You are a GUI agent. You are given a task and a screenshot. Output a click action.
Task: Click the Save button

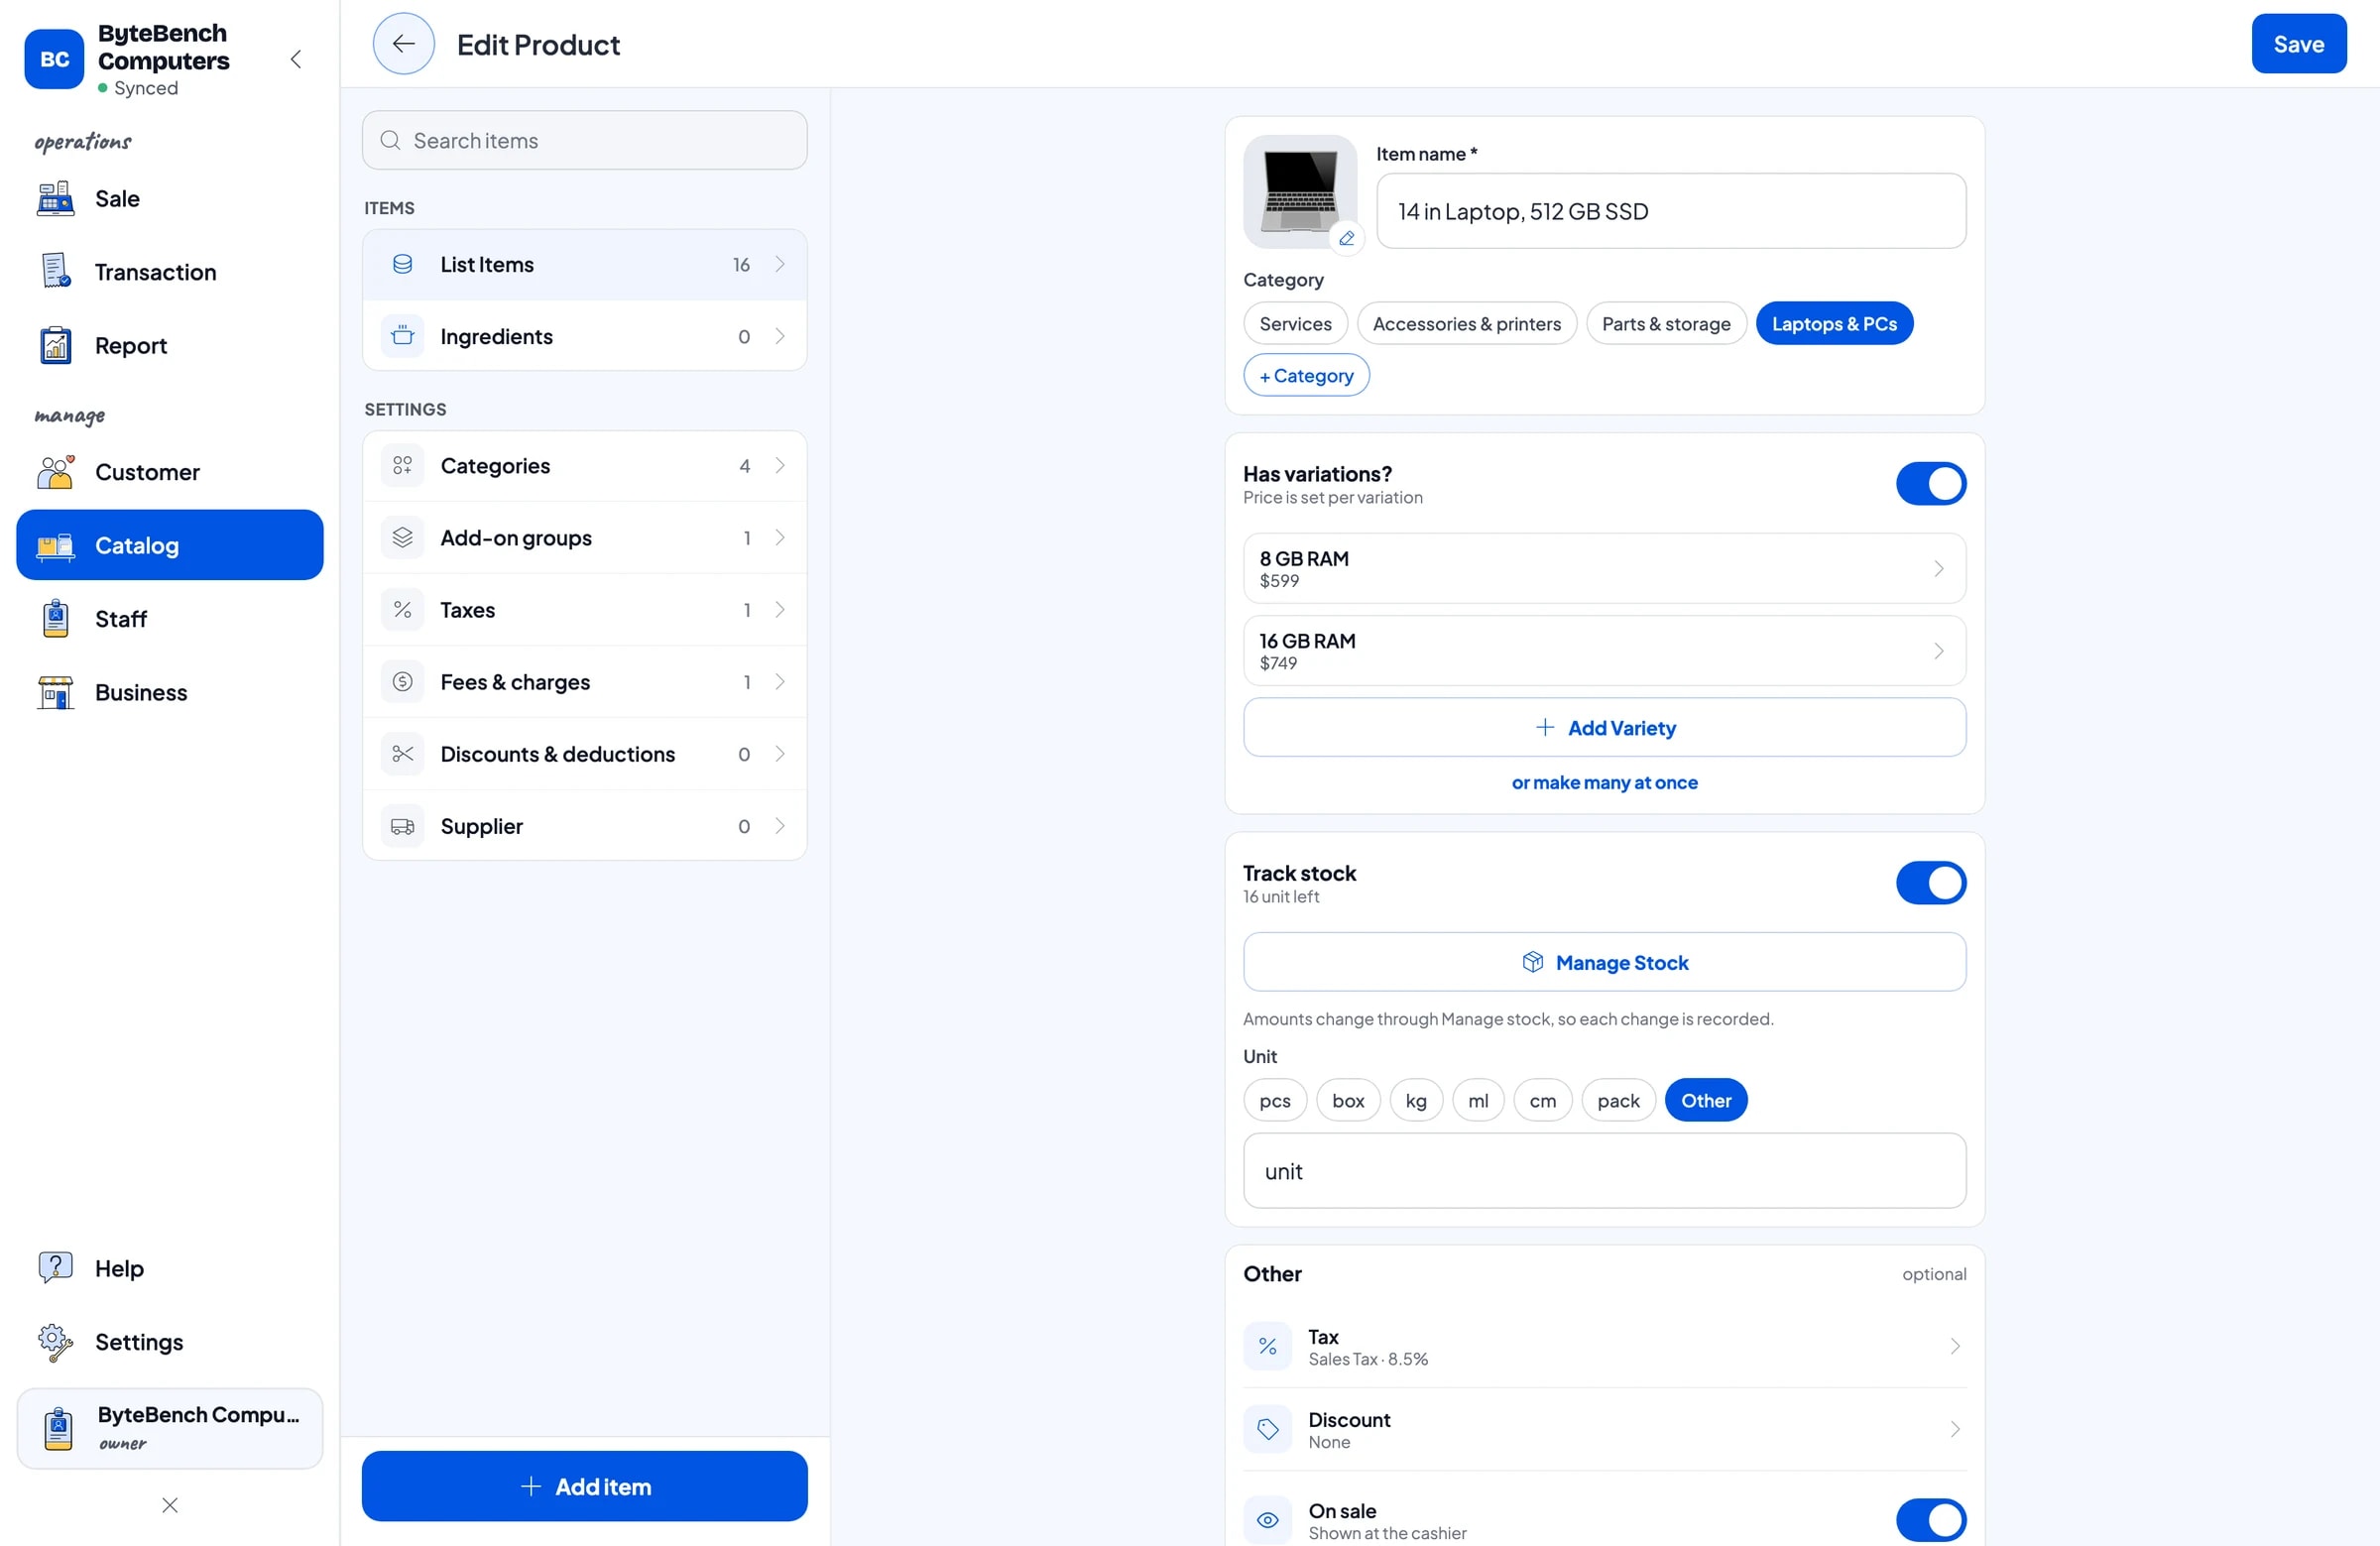point(2298,44)
